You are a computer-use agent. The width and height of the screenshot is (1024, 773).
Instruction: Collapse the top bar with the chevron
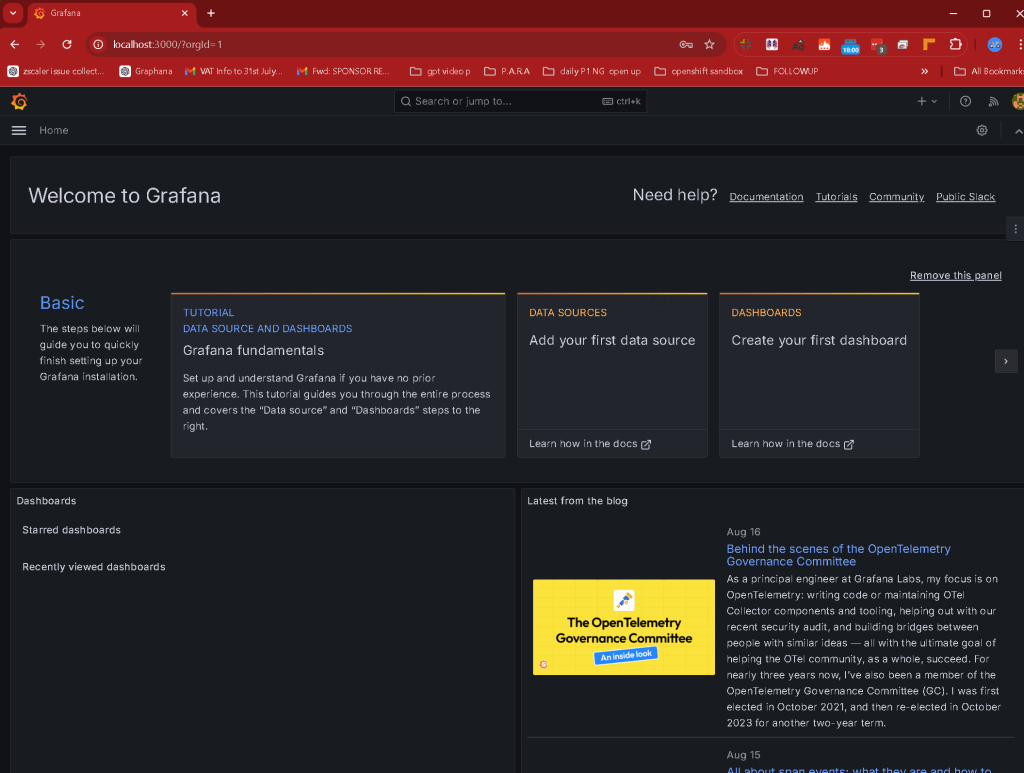pyautogui.click(x=1017, y=131)
